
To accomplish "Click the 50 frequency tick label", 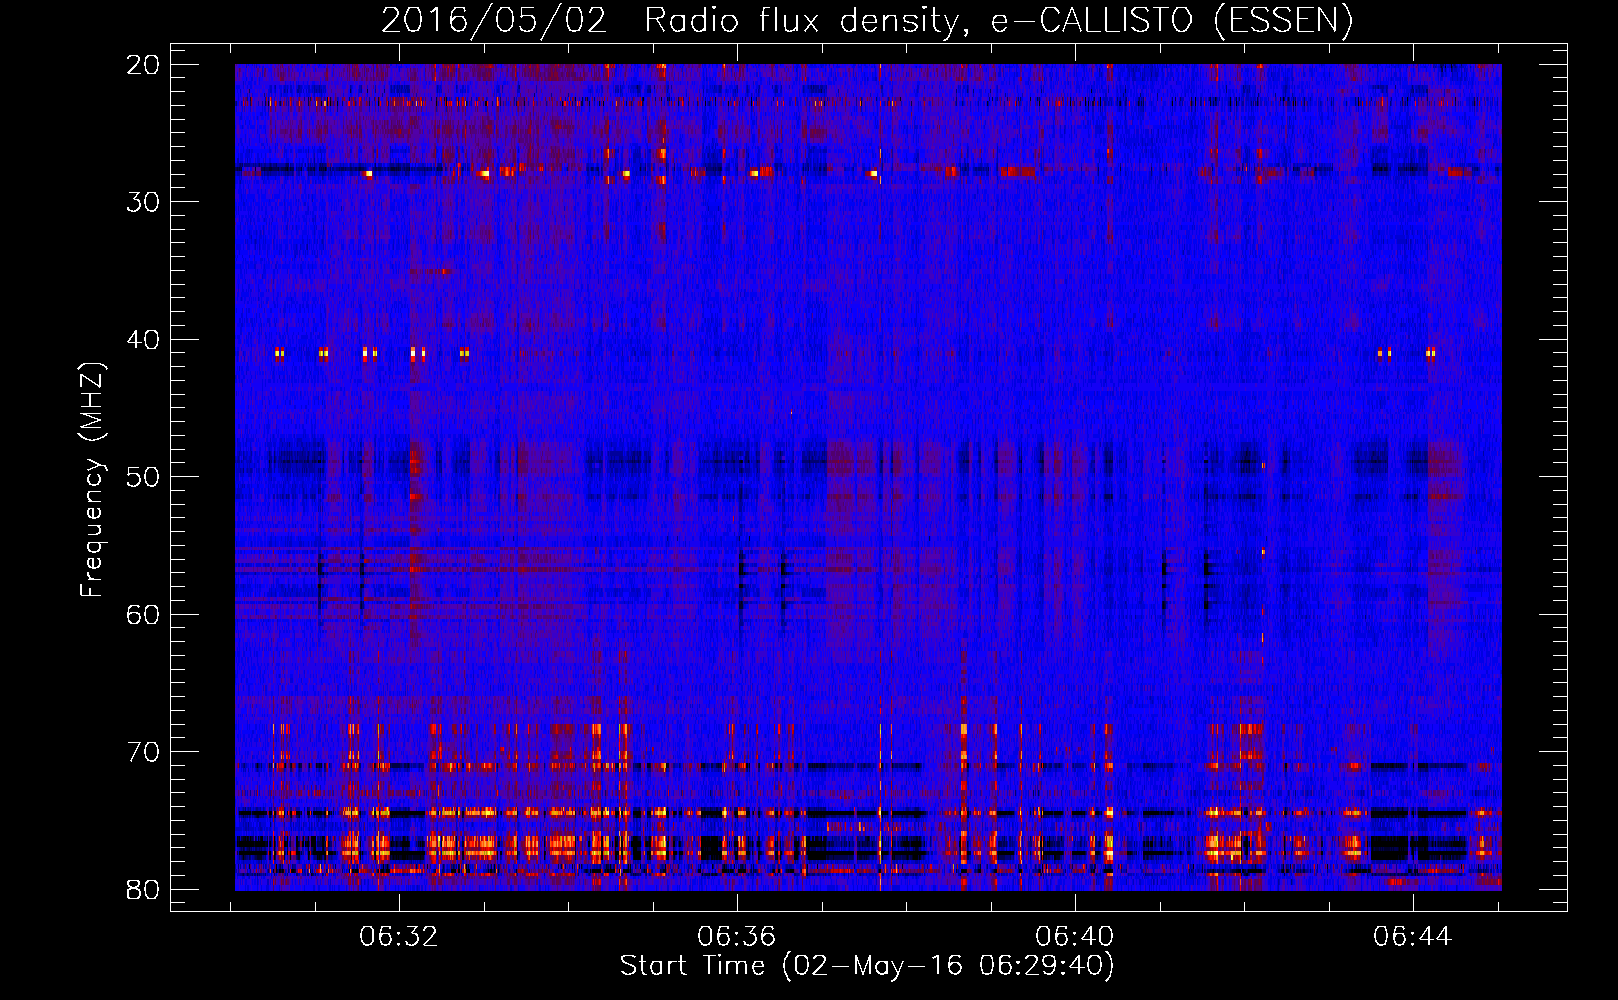I will 144,477.
